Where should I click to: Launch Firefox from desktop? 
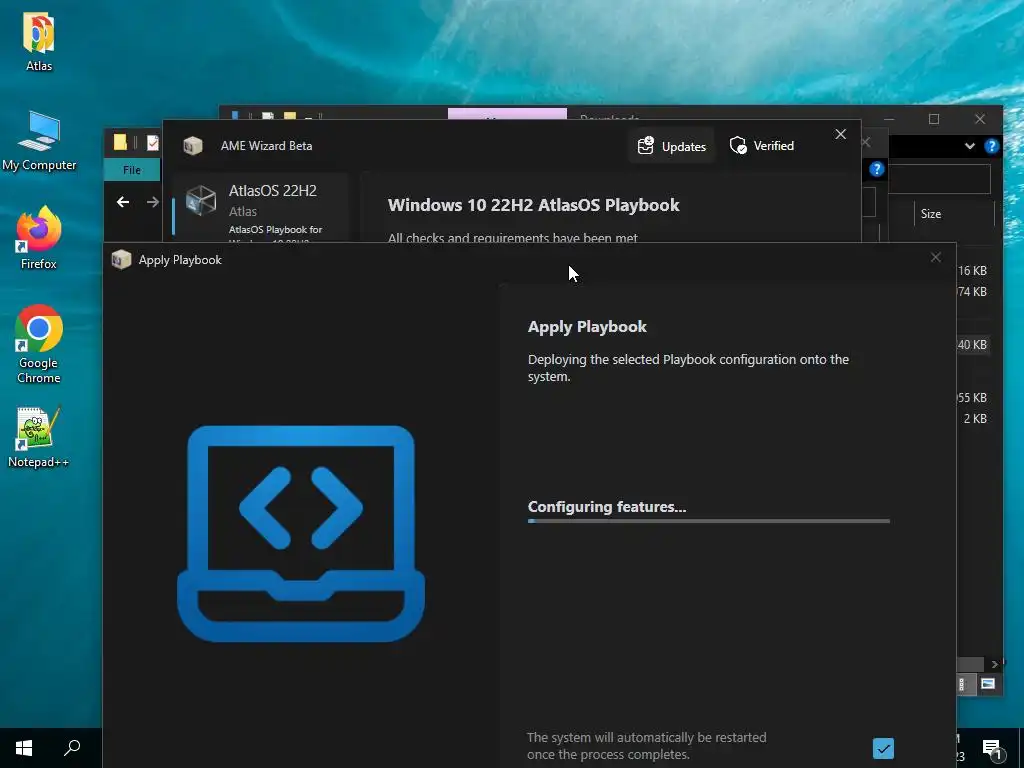pyautogui.click(x=39, y=238)
